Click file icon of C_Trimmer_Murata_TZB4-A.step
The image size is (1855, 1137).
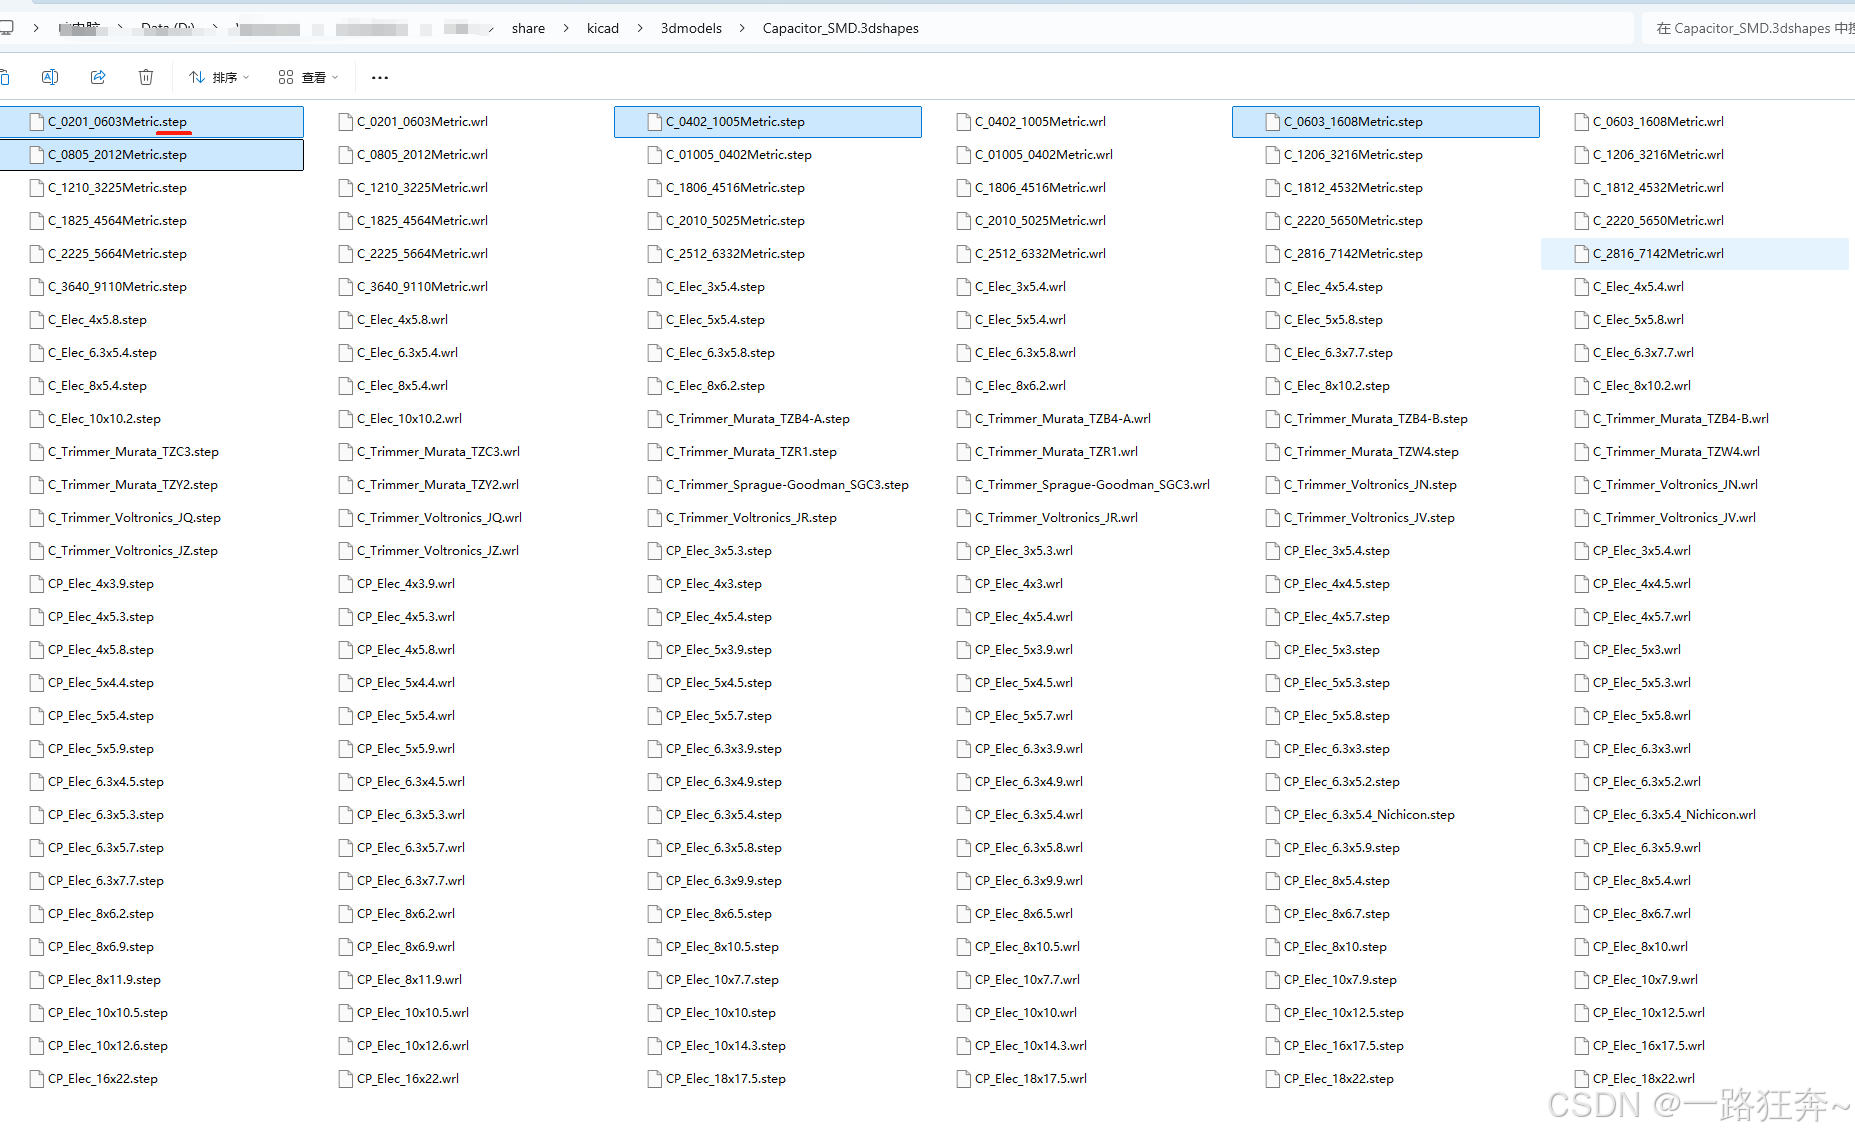(655, 419)
